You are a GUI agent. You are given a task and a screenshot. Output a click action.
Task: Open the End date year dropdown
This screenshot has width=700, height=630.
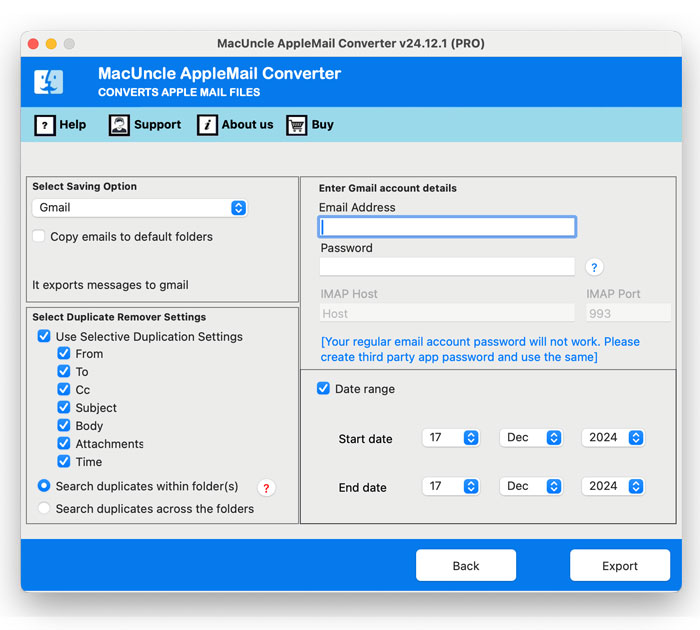pos(612,486)
